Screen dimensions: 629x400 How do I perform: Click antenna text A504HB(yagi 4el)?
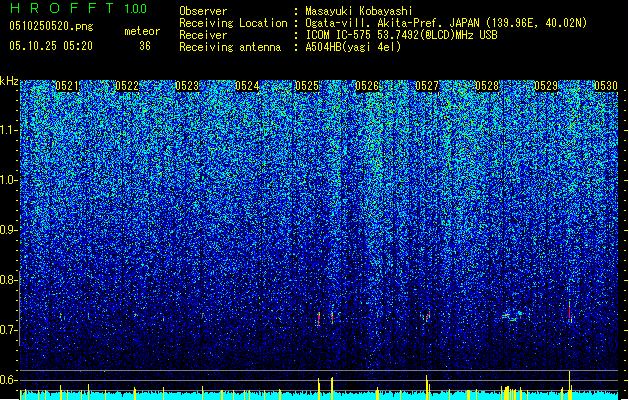point(353,47)
